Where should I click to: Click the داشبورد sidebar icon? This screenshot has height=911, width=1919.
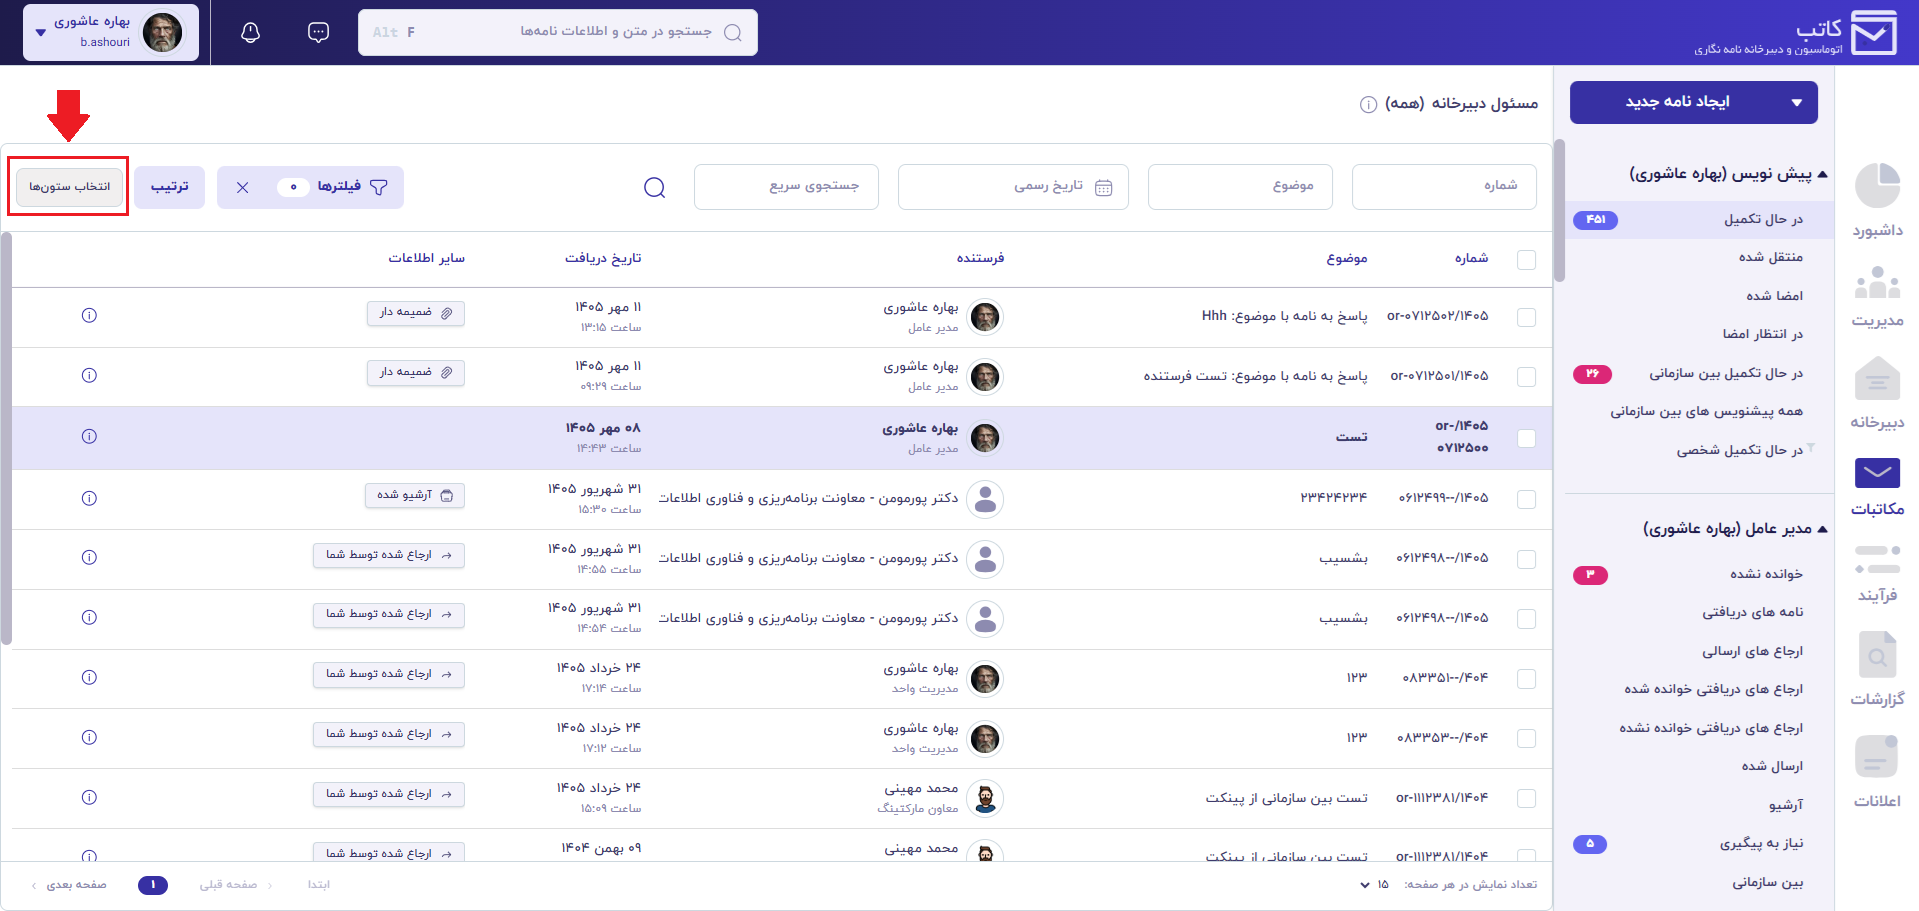pos(1877,186)
